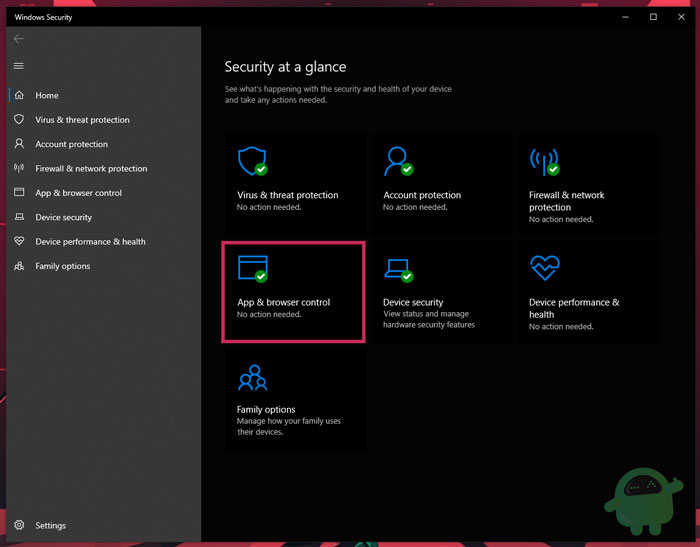Open Firewall & network protection tile title
The height and width of the screenshot is (547, 700).
click(567, 201)
